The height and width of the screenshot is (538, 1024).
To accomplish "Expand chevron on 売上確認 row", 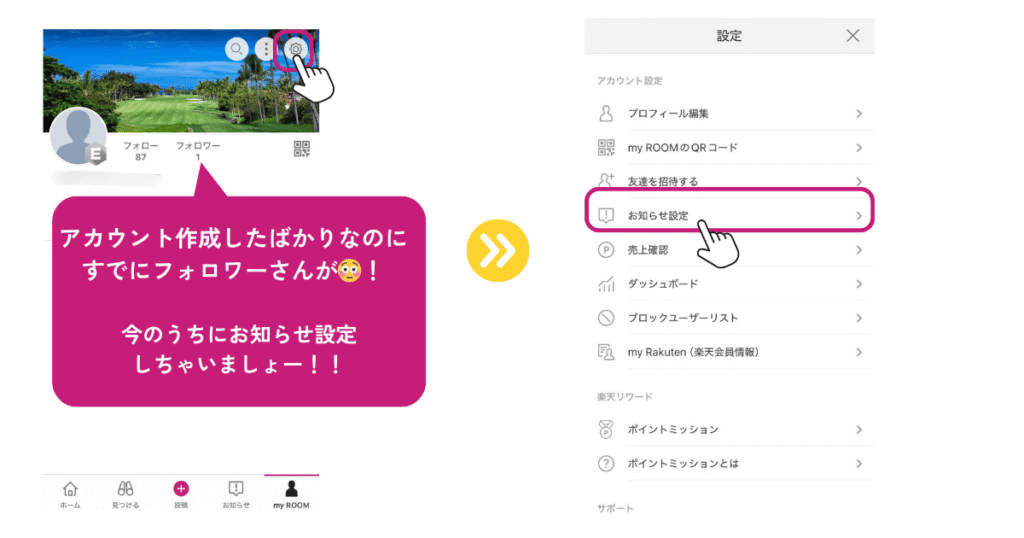I will coord(859,250).
